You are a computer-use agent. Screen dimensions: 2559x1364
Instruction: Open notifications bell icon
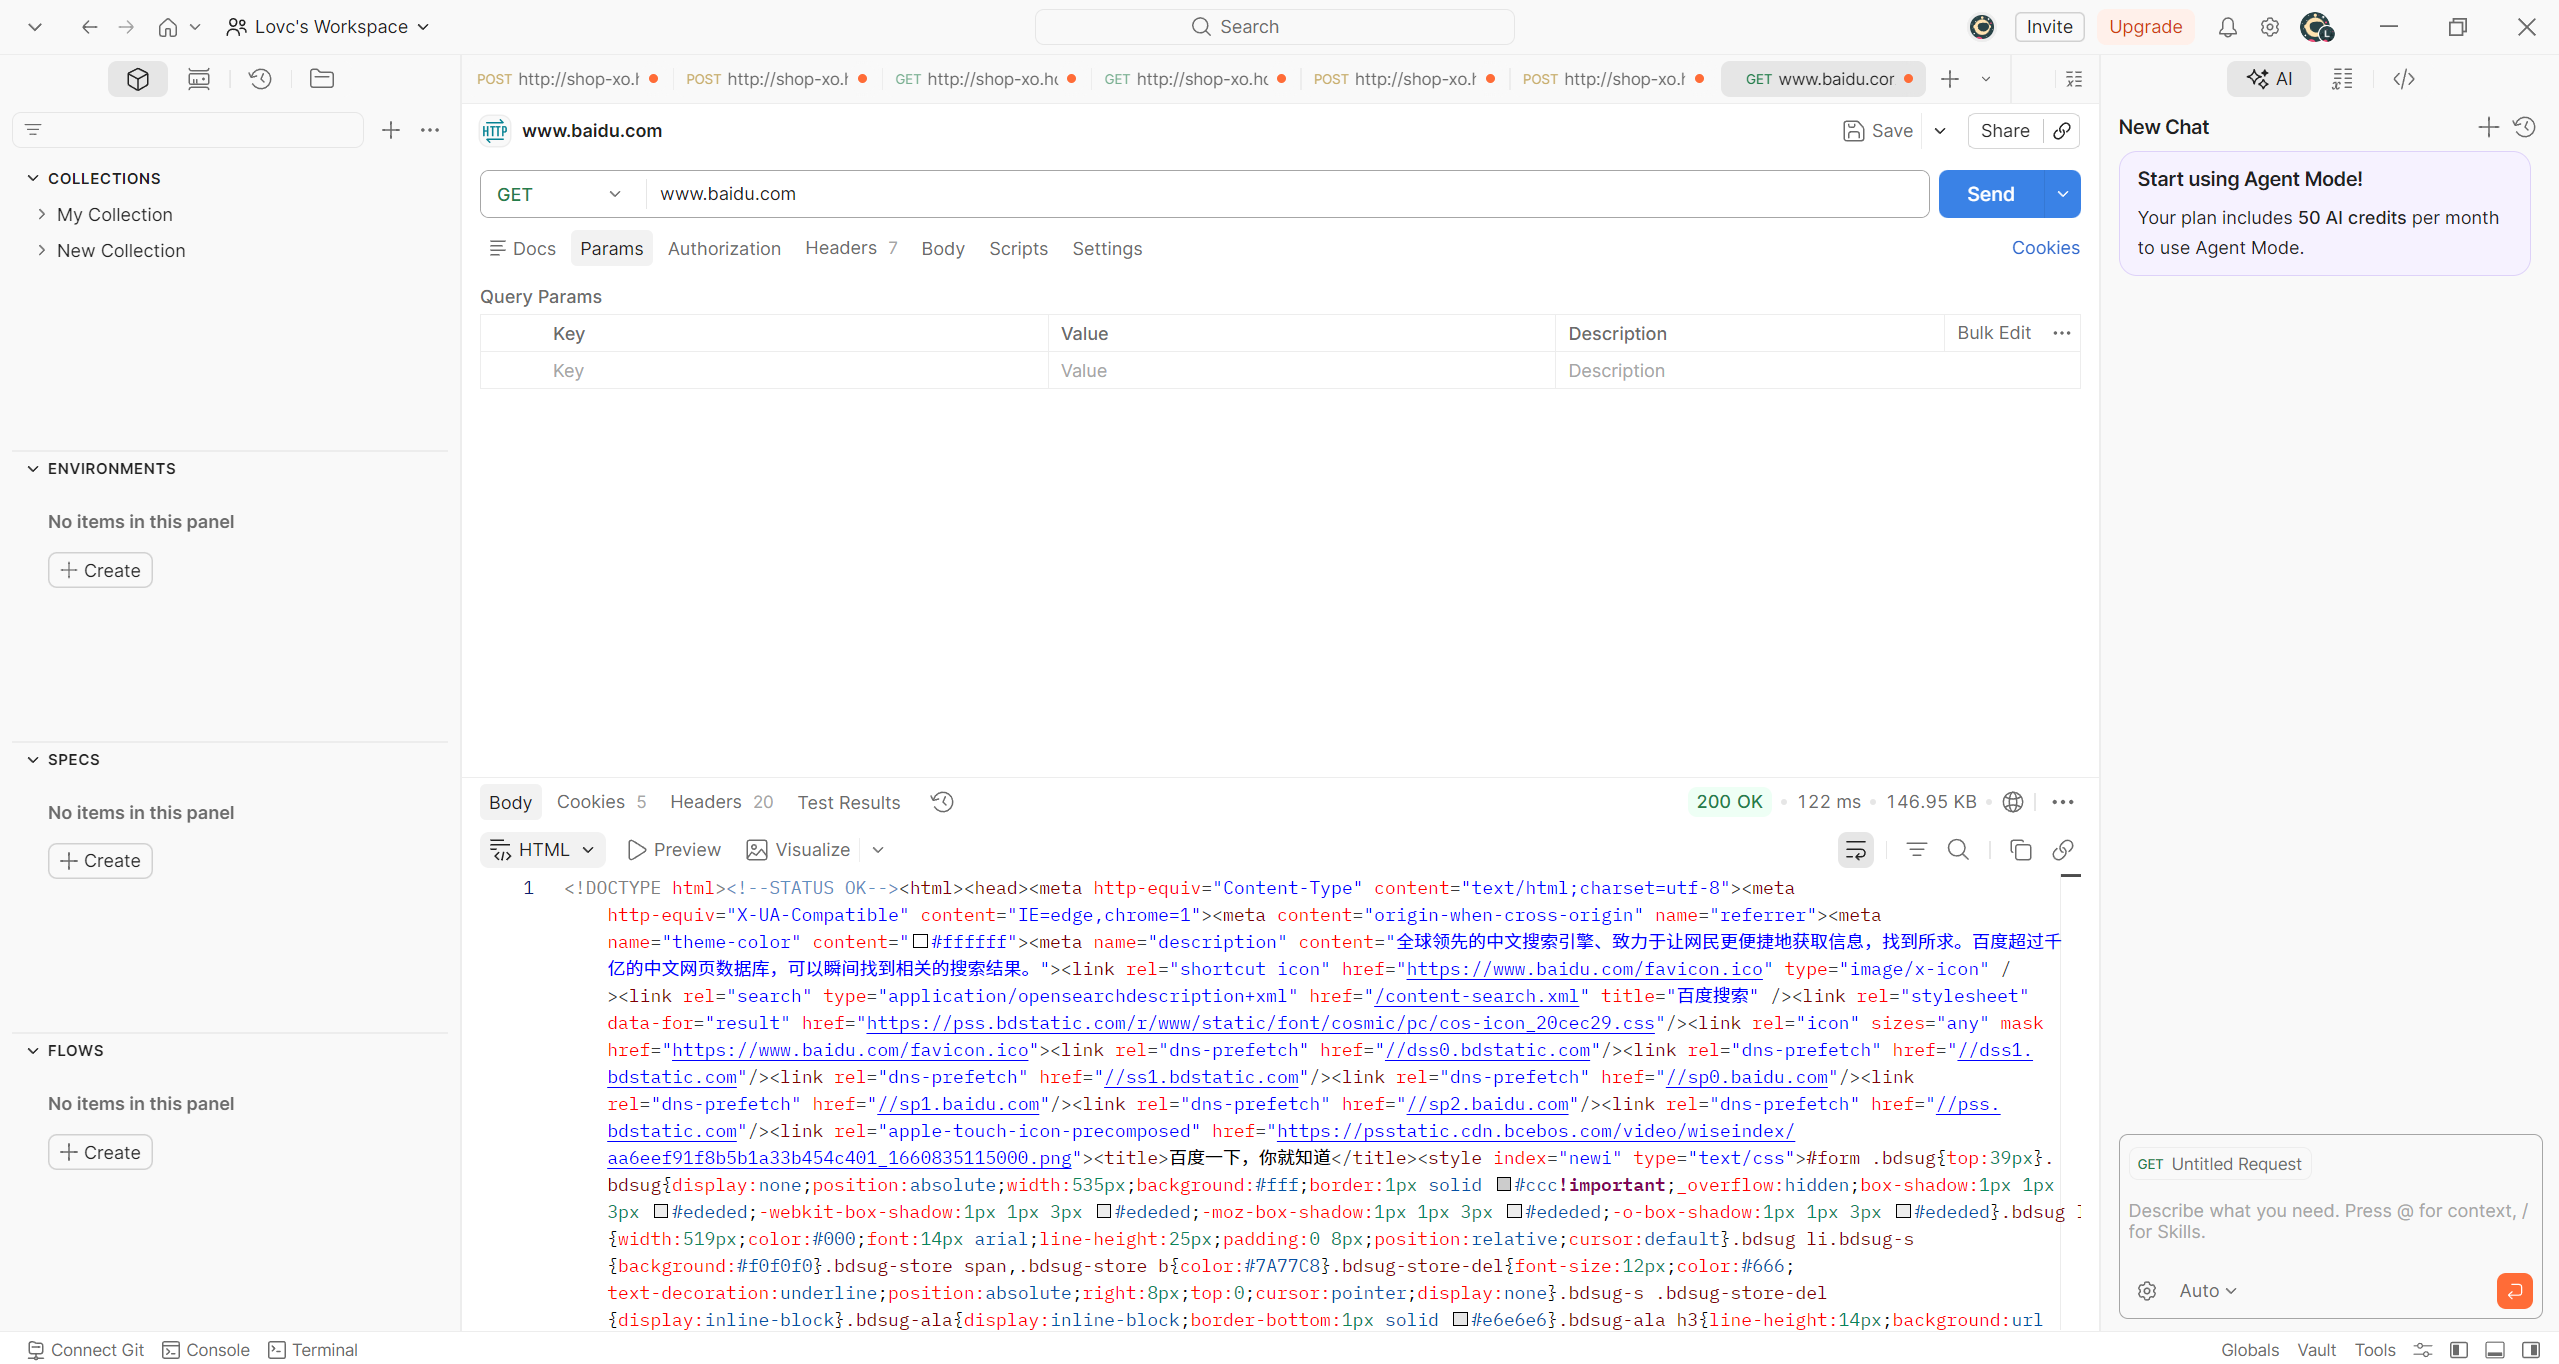pyautogui.click(x=2227, y=27)
